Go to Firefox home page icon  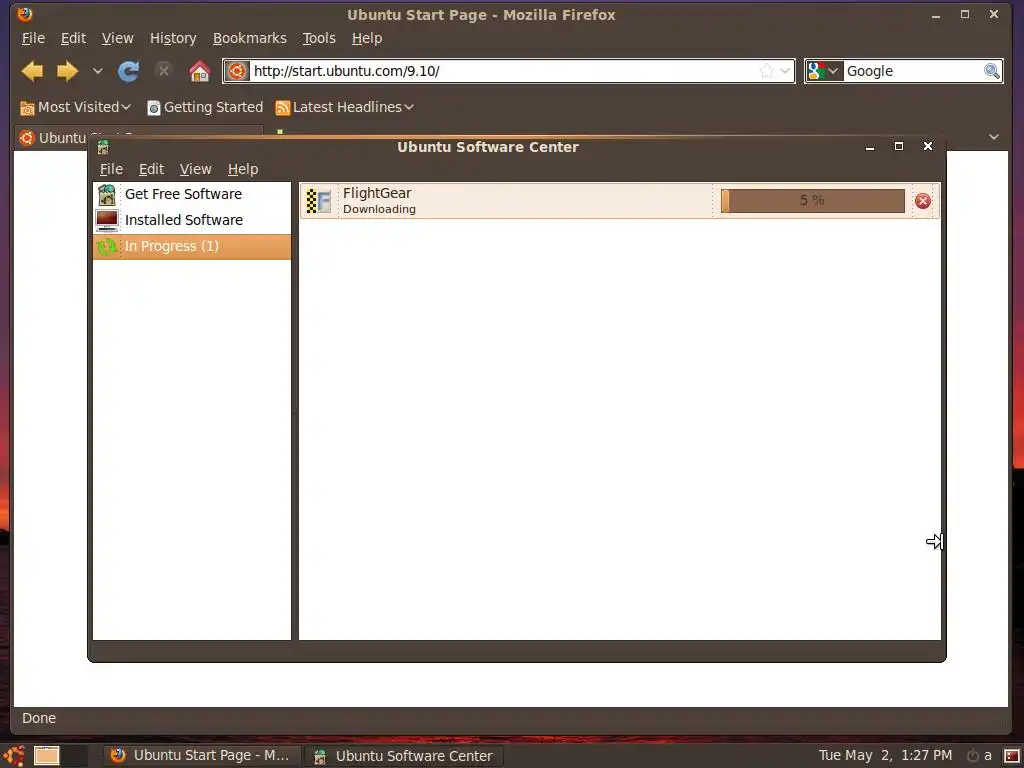coord(200,71)
